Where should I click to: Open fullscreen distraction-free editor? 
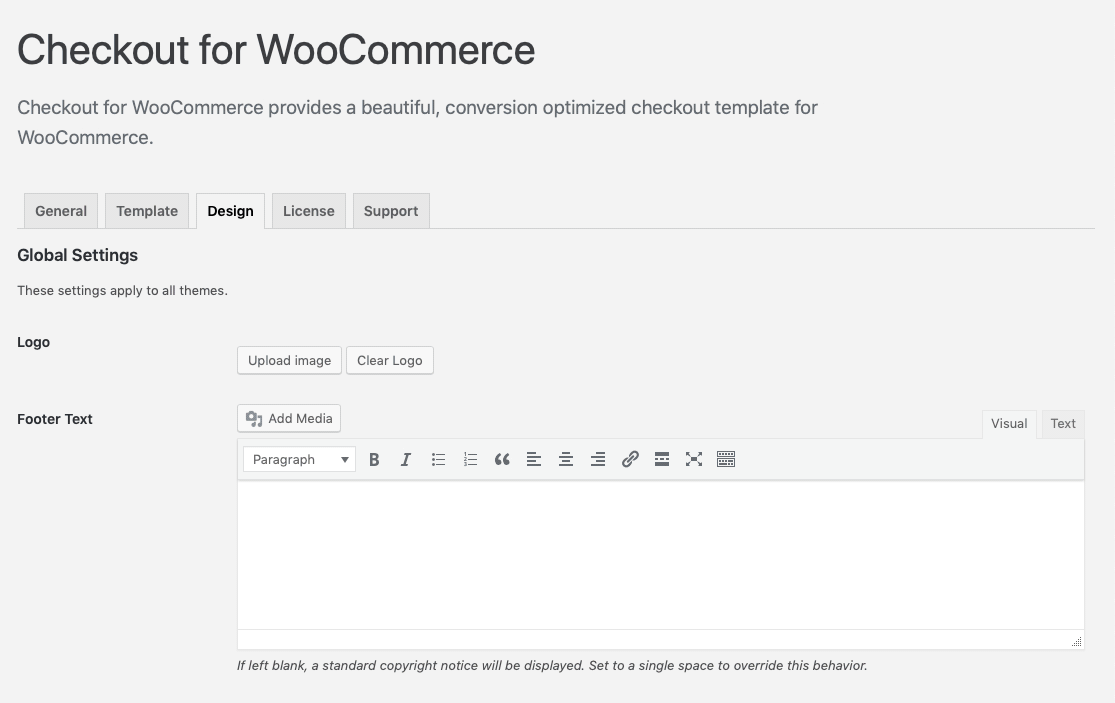(x=694, y=460)
